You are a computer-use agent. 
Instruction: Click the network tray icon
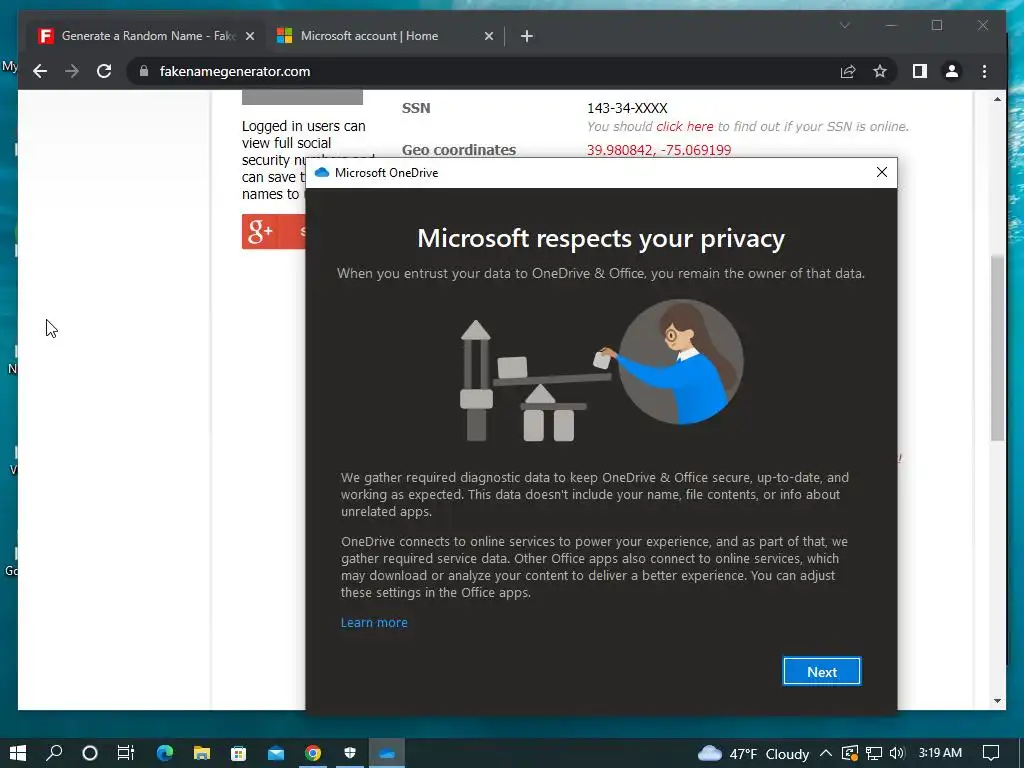pyautogui.click(x=874, y=753)
